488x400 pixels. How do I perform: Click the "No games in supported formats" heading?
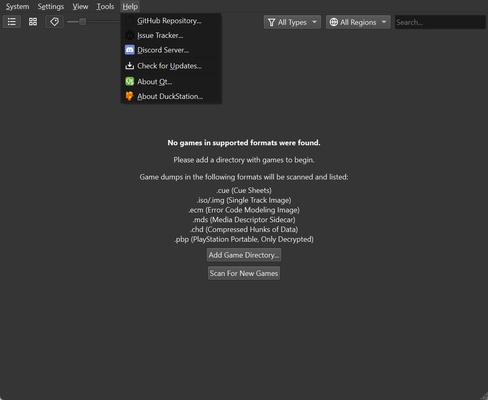point(244,143)
